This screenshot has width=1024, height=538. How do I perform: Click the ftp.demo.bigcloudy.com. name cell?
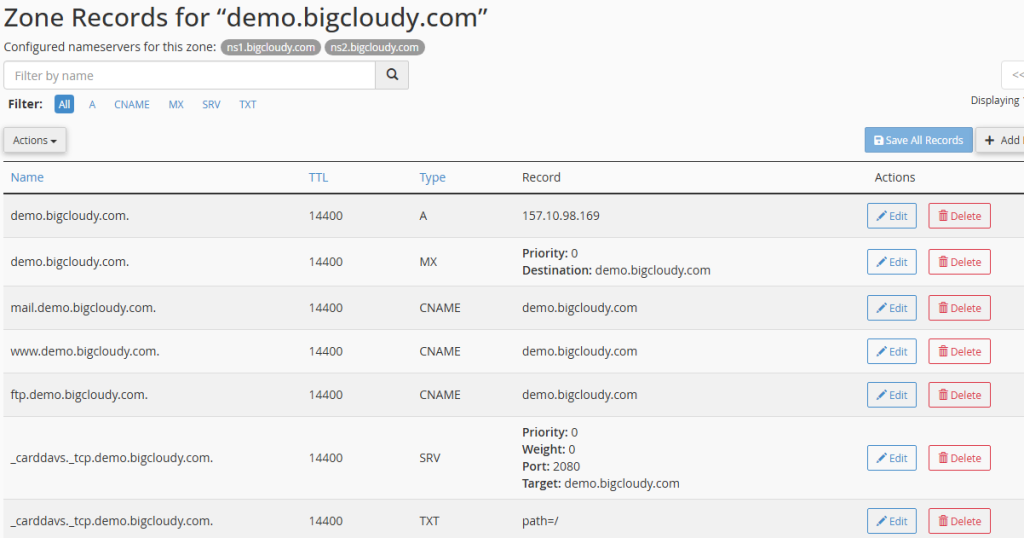coord(79,394)
